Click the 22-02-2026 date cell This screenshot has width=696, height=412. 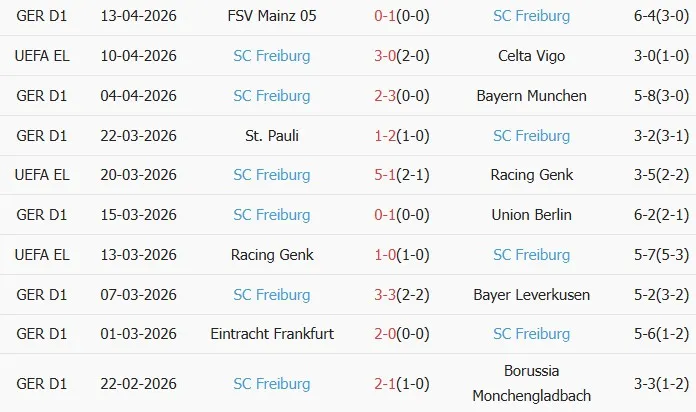139,382
